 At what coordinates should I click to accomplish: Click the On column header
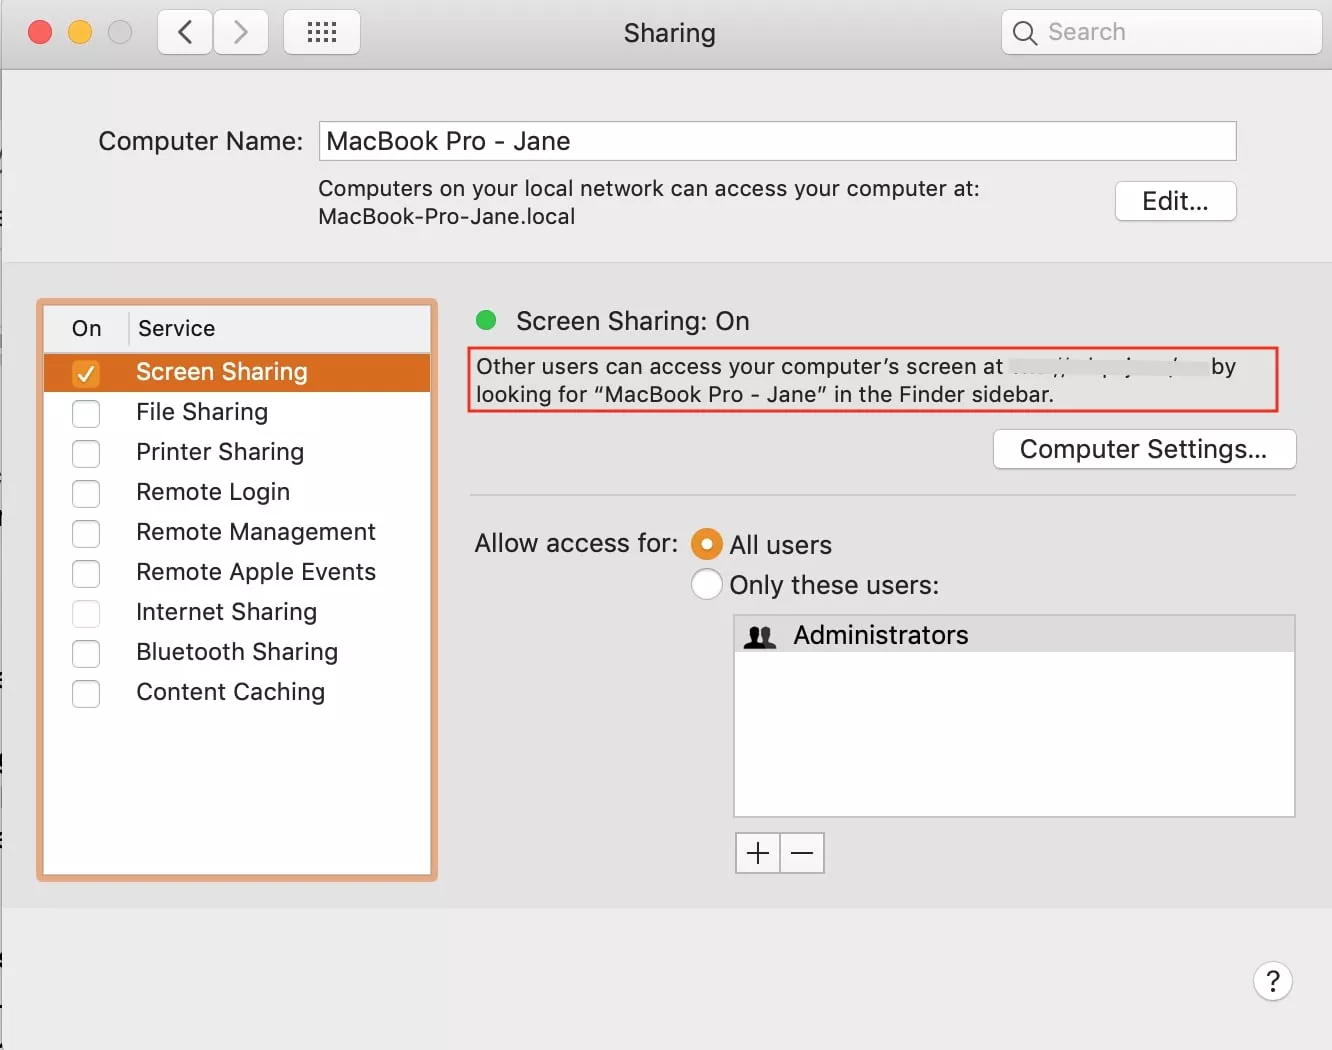[x=87, y=328]
